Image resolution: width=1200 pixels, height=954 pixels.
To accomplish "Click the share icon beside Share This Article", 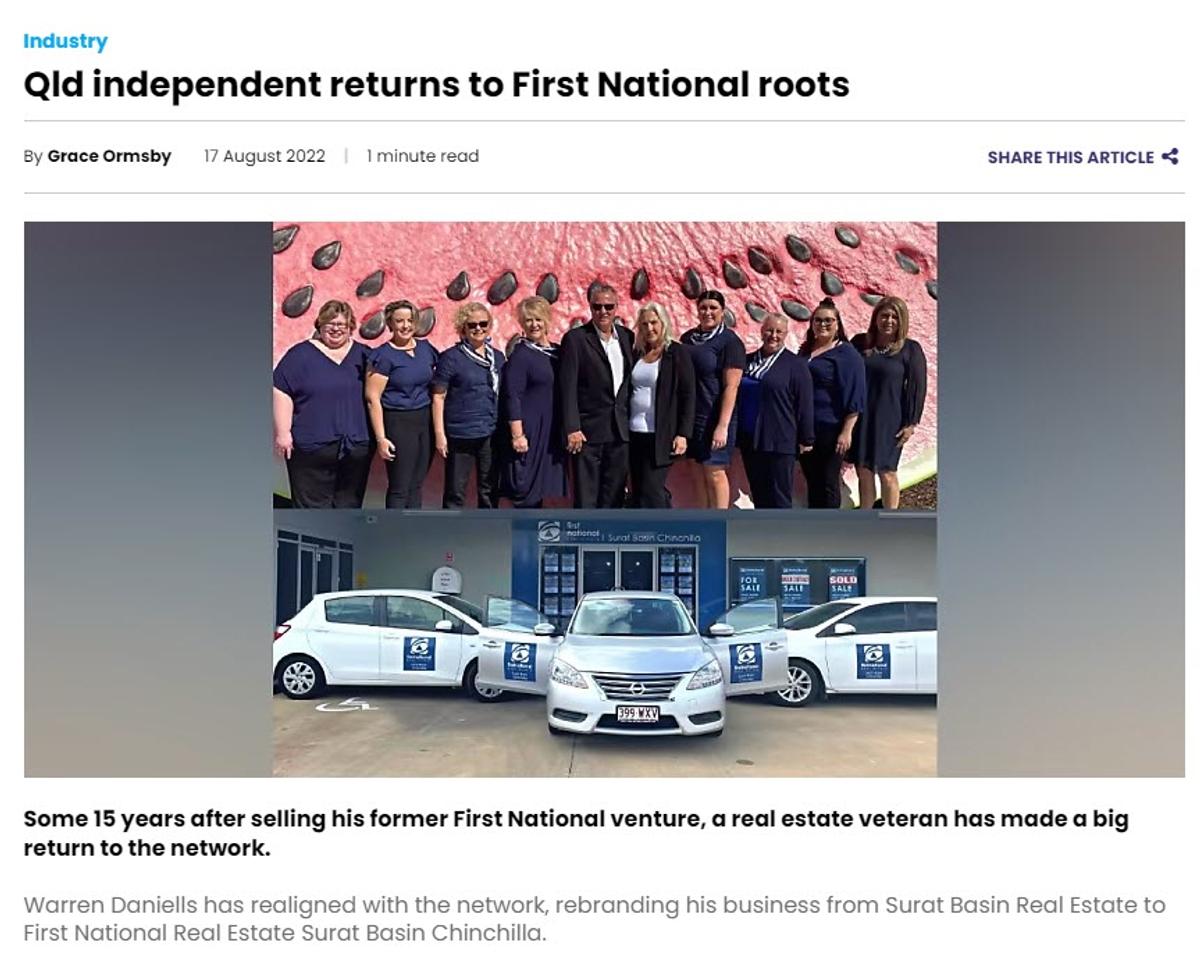I will (1170, 157).
